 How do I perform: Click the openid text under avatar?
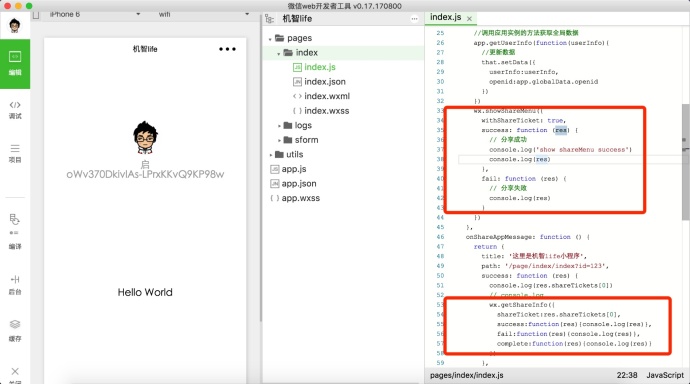pos(145,174)
